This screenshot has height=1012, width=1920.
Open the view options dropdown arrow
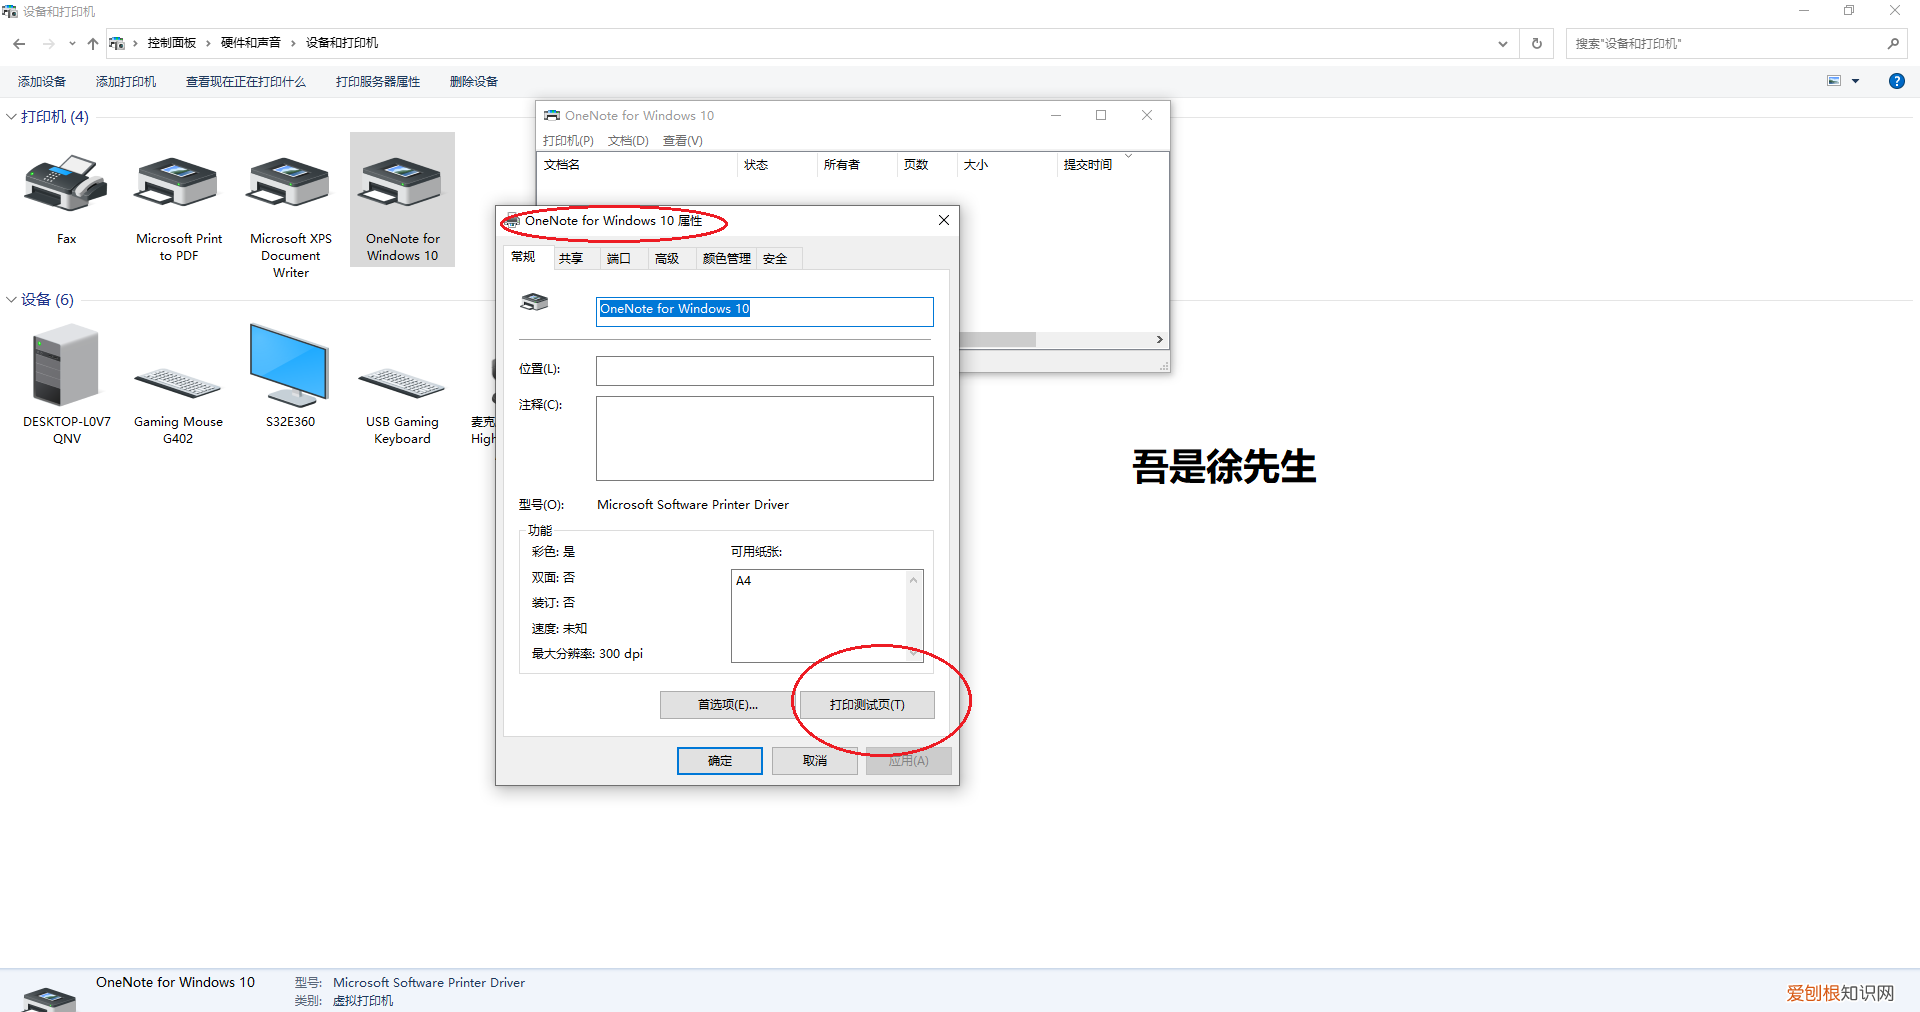tap(1855, 81)
